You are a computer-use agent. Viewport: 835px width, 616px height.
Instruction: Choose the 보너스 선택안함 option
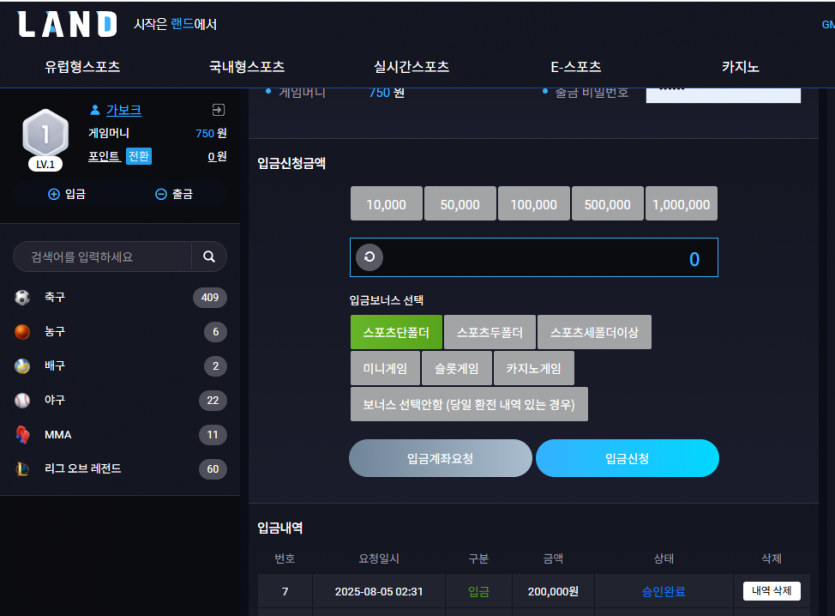click(x=469, y=405)
